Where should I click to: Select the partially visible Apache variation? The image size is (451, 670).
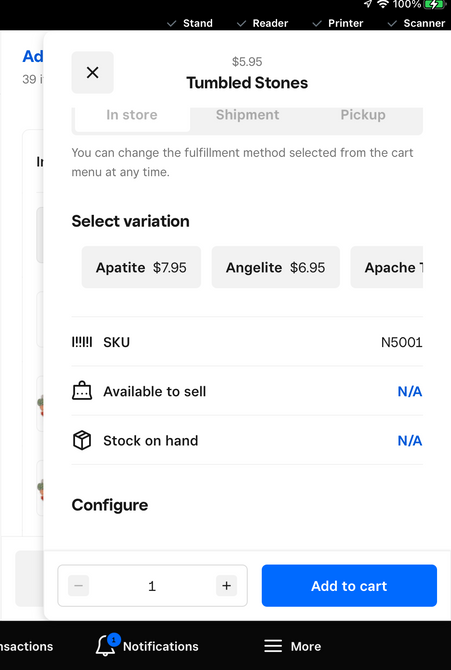[387, 267]
